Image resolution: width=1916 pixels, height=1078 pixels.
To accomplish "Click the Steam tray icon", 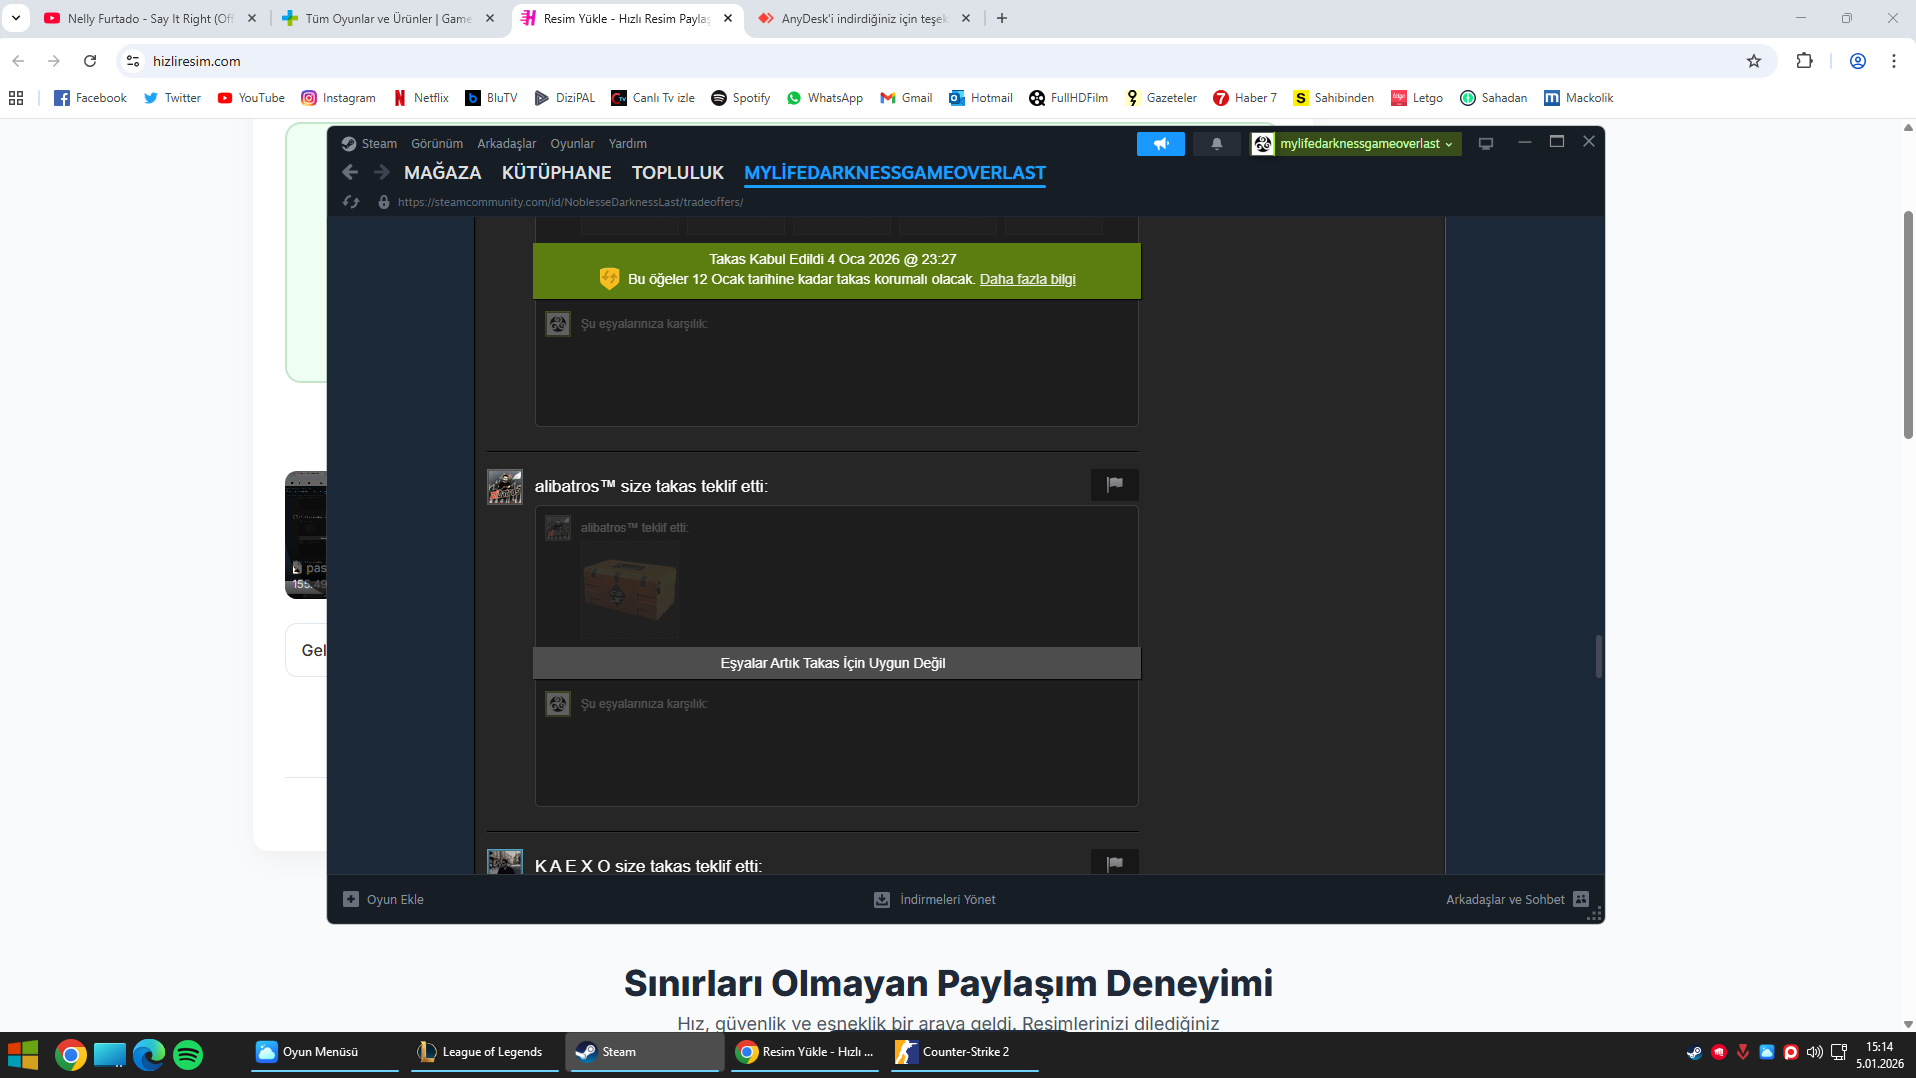I will (x=1694, y=1052).
